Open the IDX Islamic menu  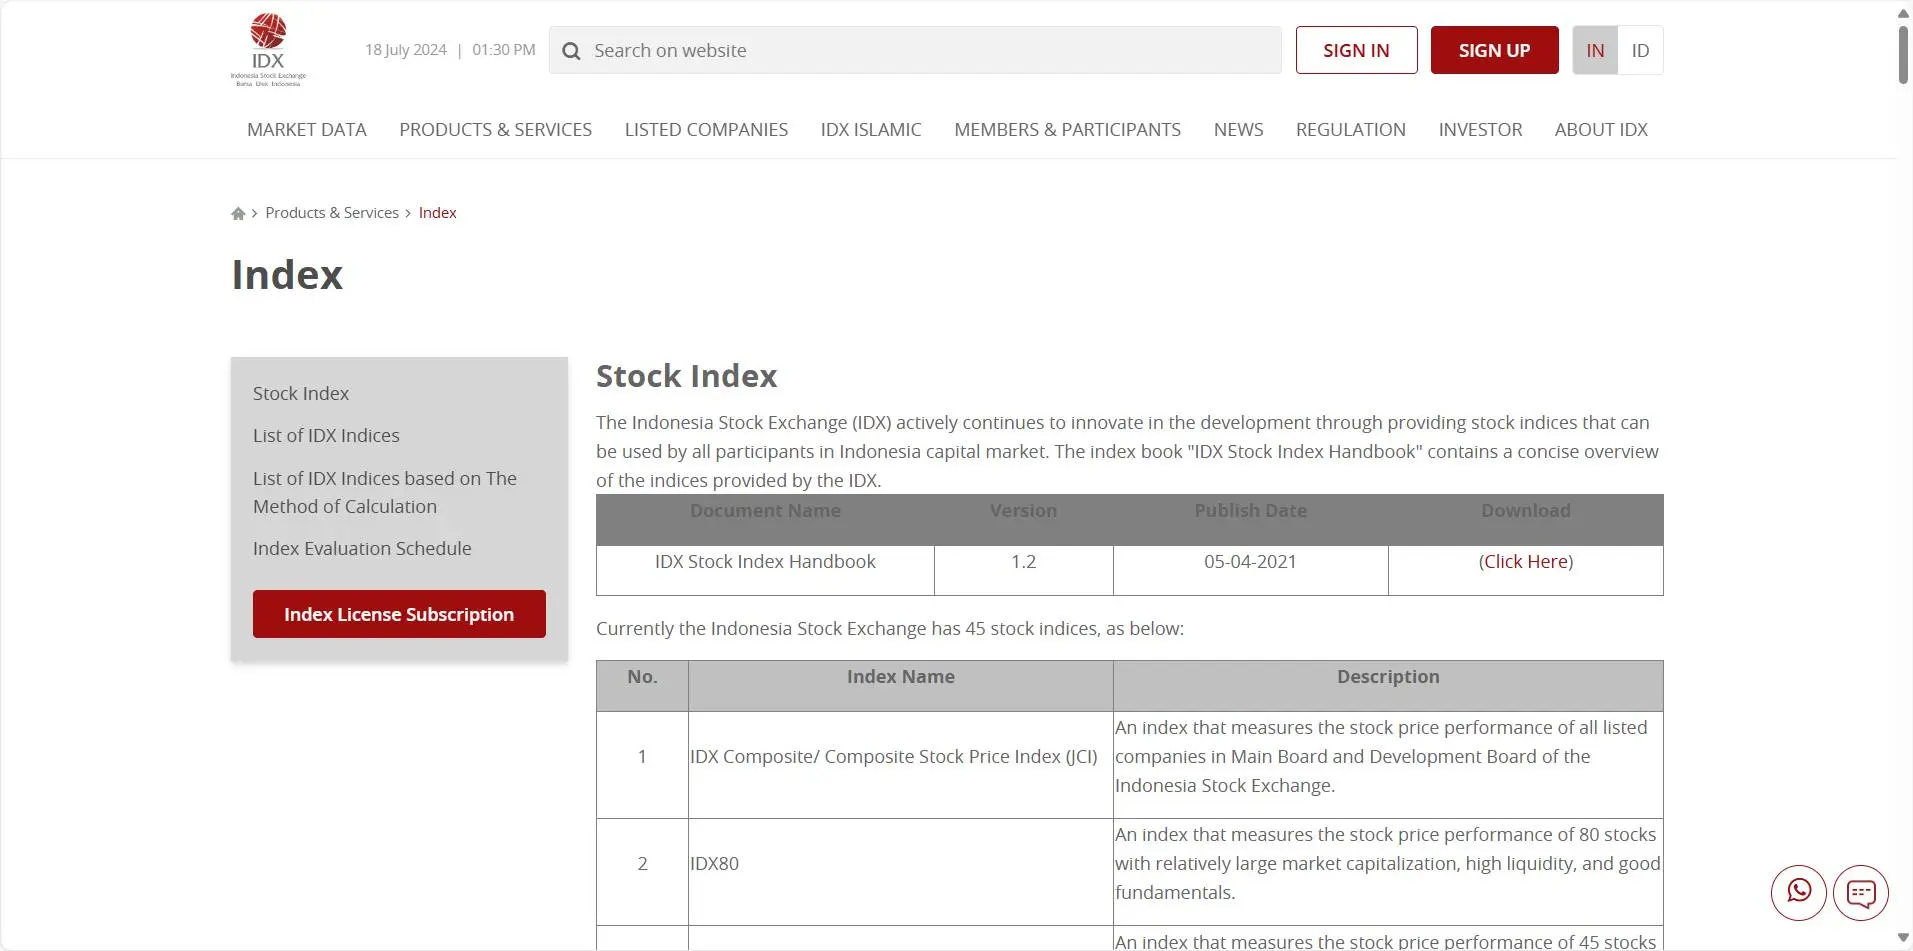[x=871, y=130]
